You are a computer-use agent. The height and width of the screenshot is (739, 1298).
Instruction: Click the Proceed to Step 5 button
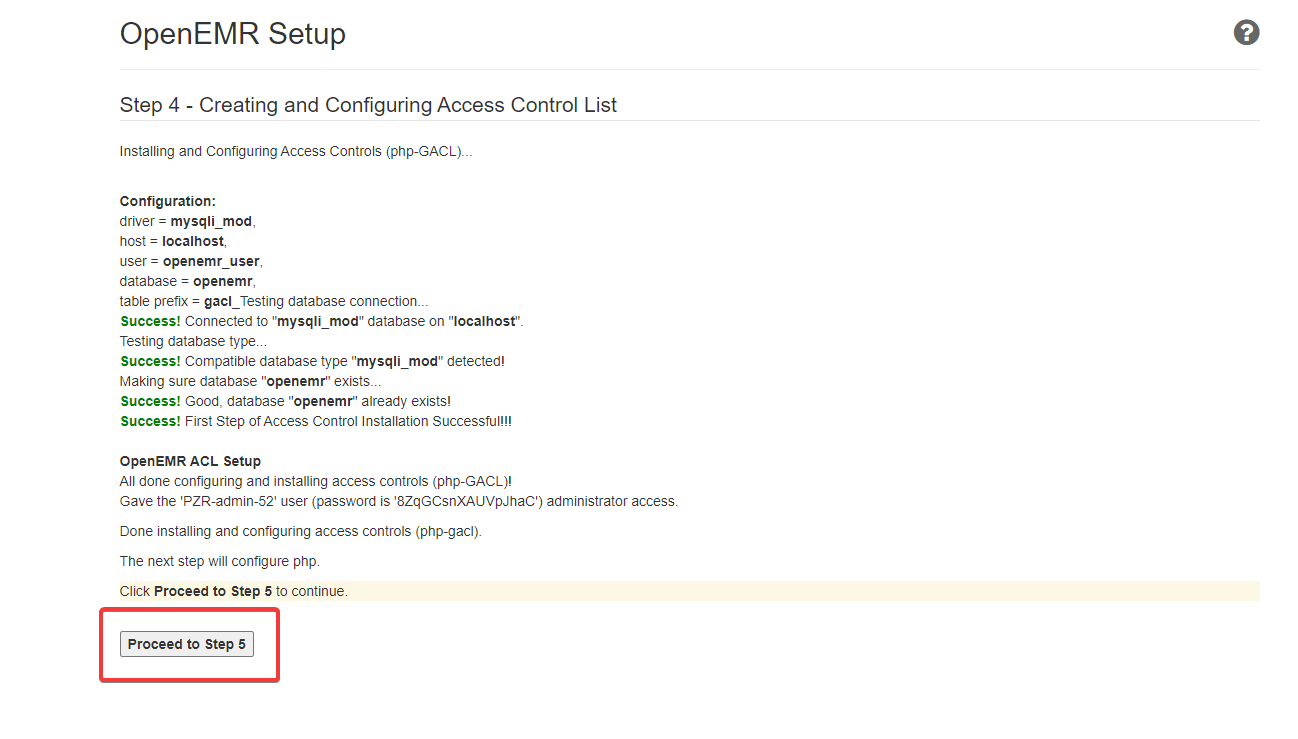(187, 644)
